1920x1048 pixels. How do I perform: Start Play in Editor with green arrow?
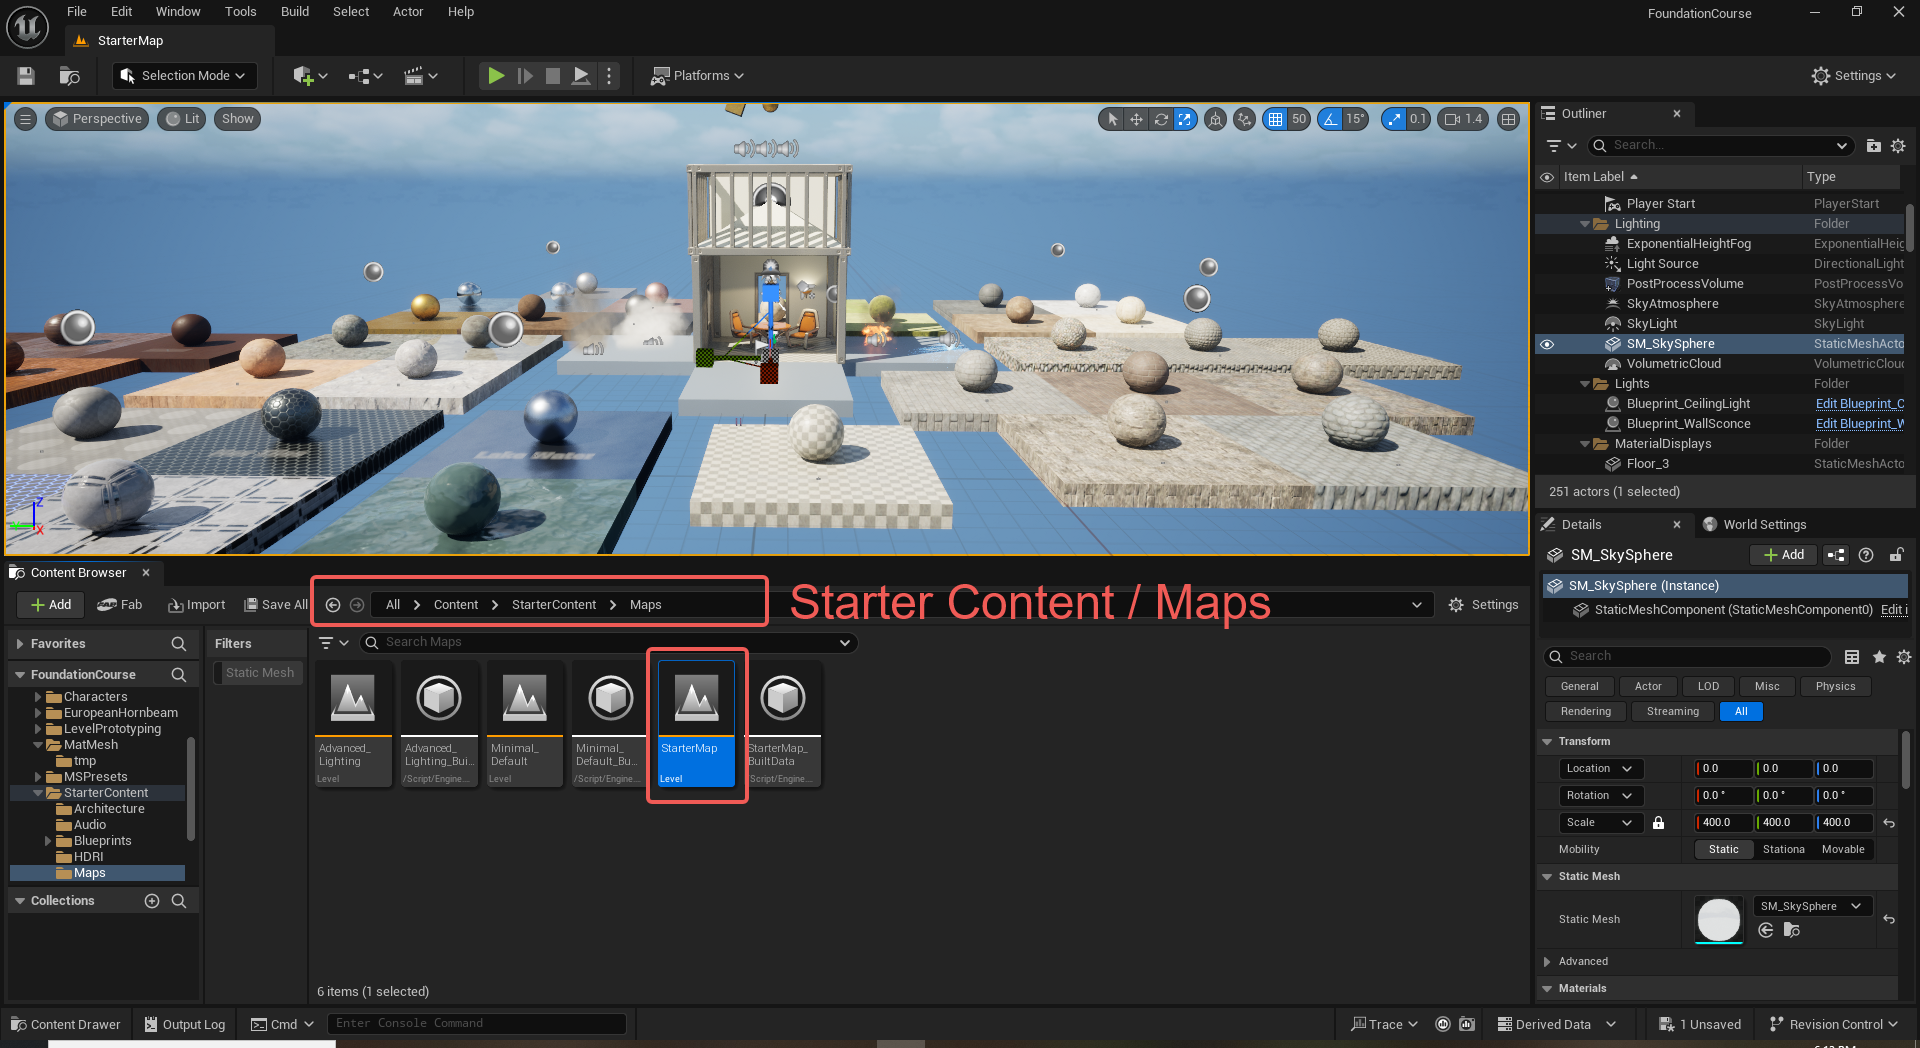point(496,76)
